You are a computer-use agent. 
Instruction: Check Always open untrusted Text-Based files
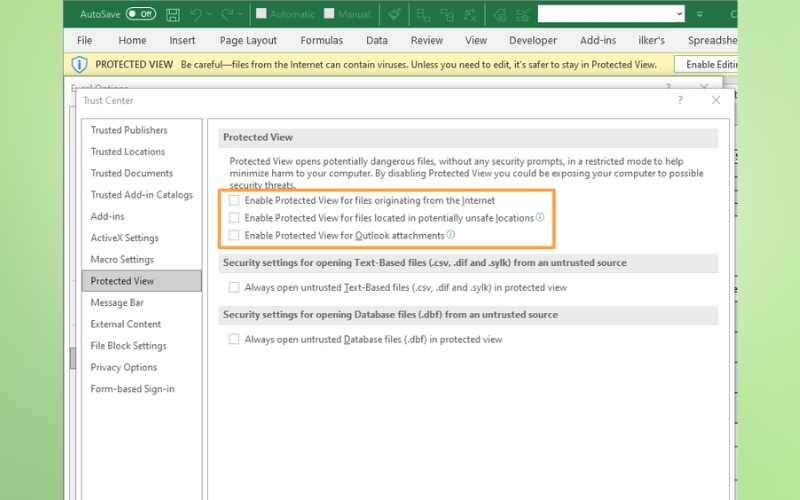coord(234,288)
